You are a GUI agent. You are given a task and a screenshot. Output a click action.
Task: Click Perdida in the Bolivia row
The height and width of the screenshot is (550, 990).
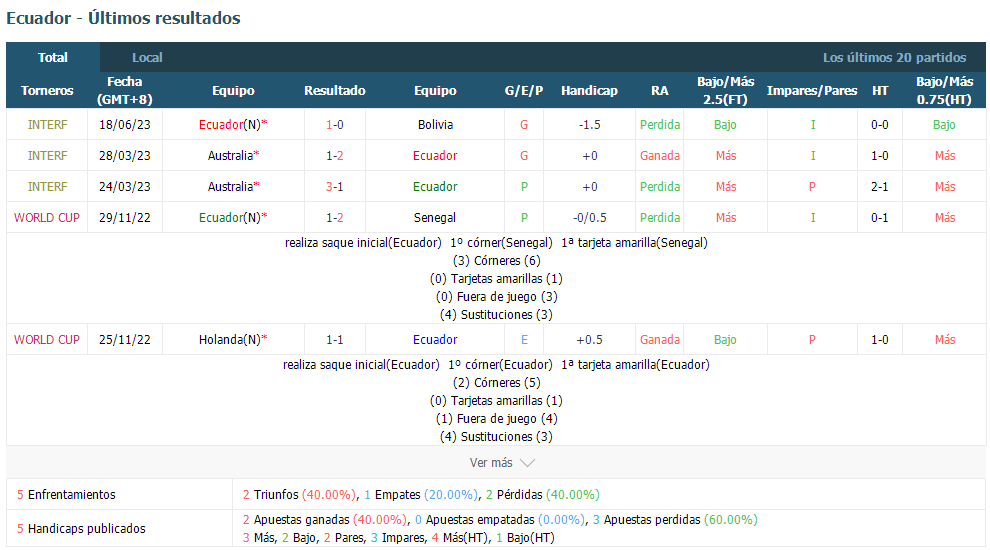[660, 124]
